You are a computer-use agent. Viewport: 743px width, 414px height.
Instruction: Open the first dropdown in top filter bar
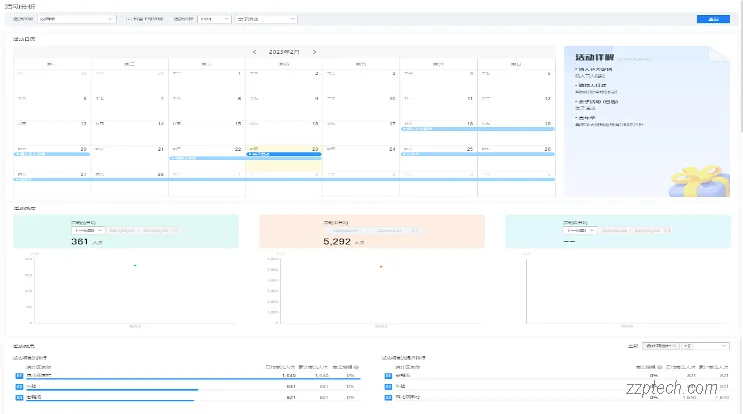[78, 18]
